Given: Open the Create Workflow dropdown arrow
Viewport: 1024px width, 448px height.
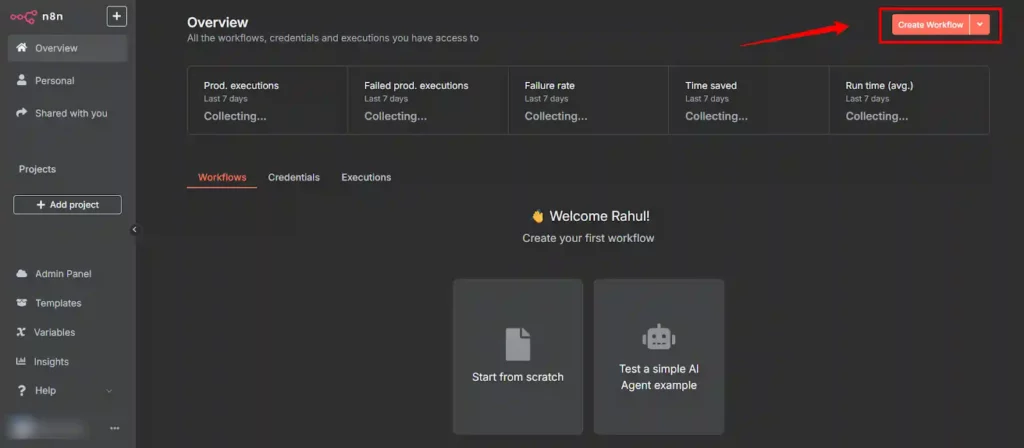Looking at the screenshot, I should pyautogui.click(x=980, y=25).
